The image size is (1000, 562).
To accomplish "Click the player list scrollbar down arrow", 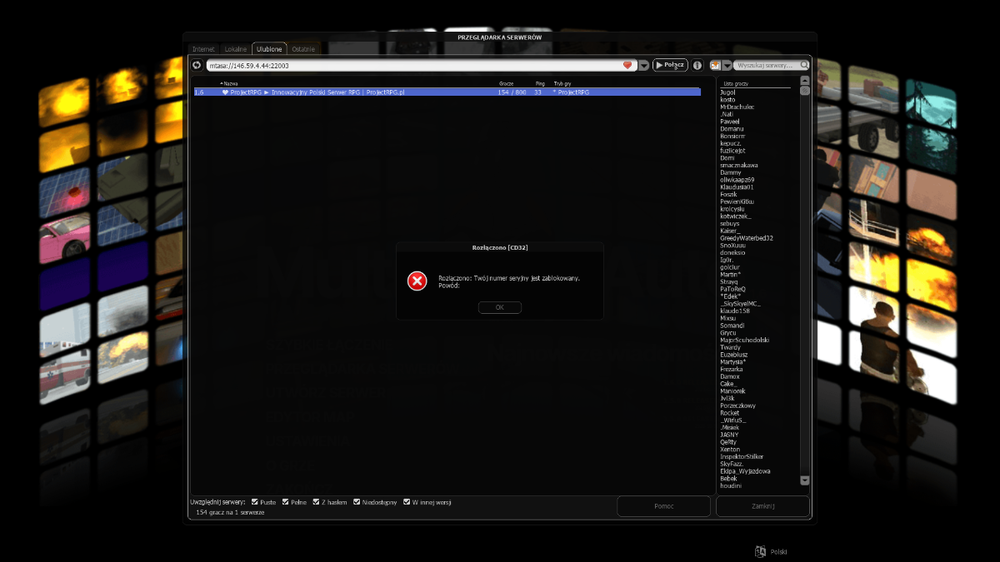I will pos(805,480).
